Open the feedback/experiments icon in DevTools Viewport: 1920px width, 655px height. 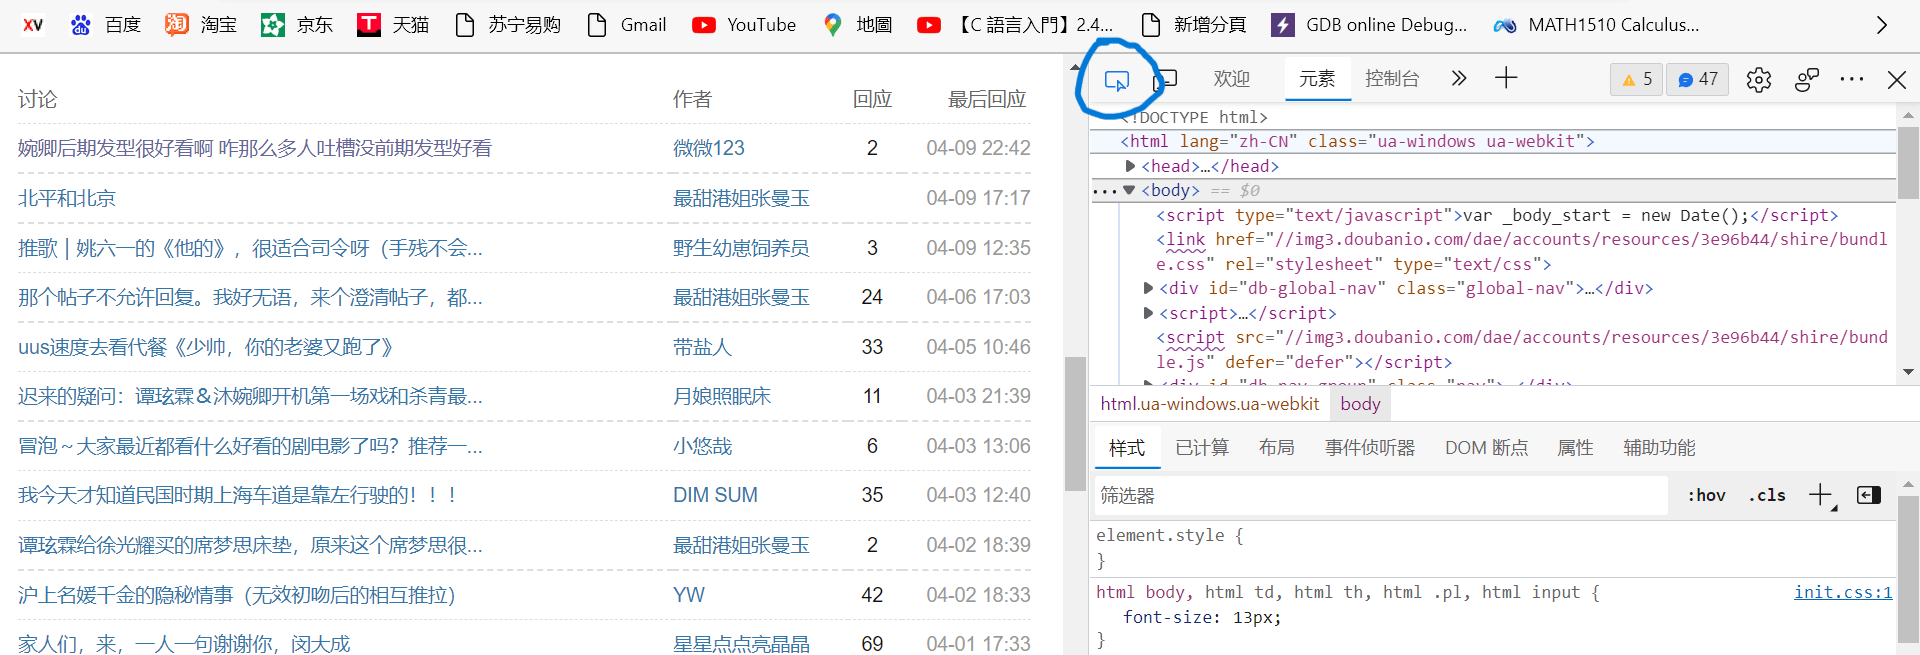1806,79
